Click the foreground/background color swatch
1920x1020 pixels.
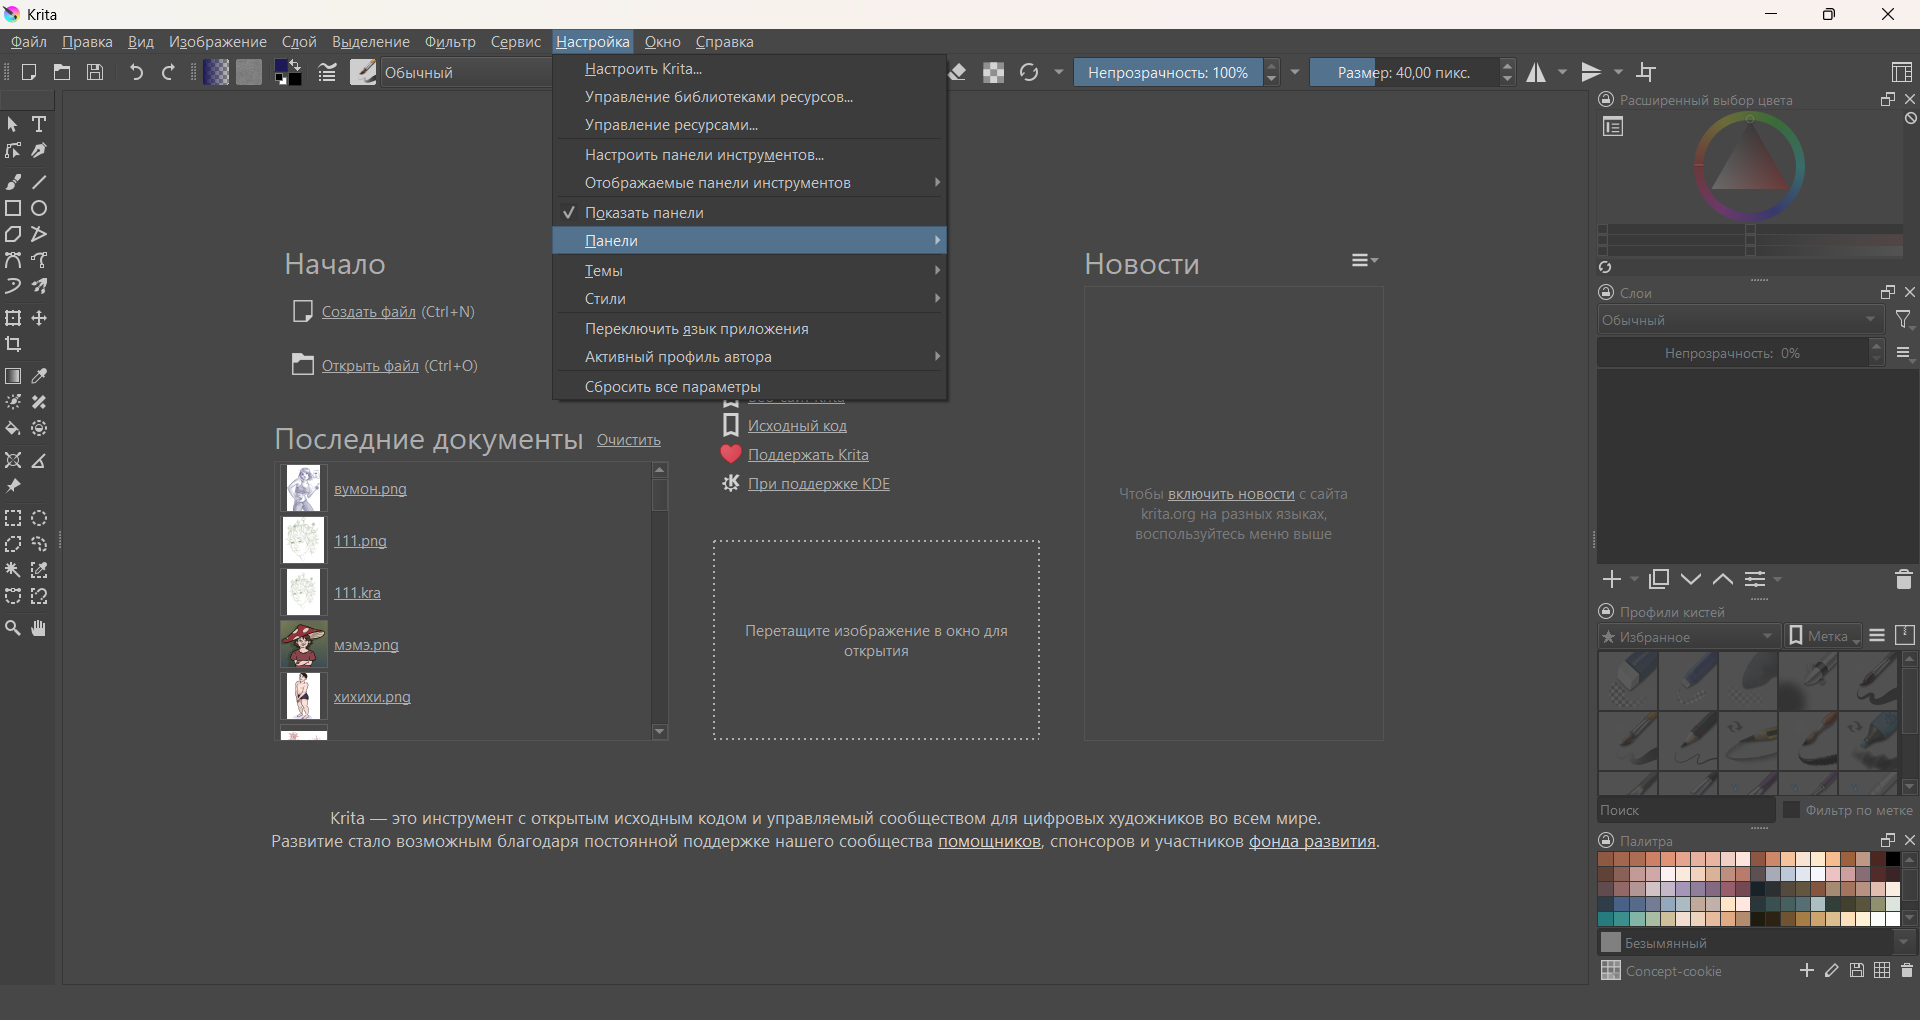click(288, 72)
